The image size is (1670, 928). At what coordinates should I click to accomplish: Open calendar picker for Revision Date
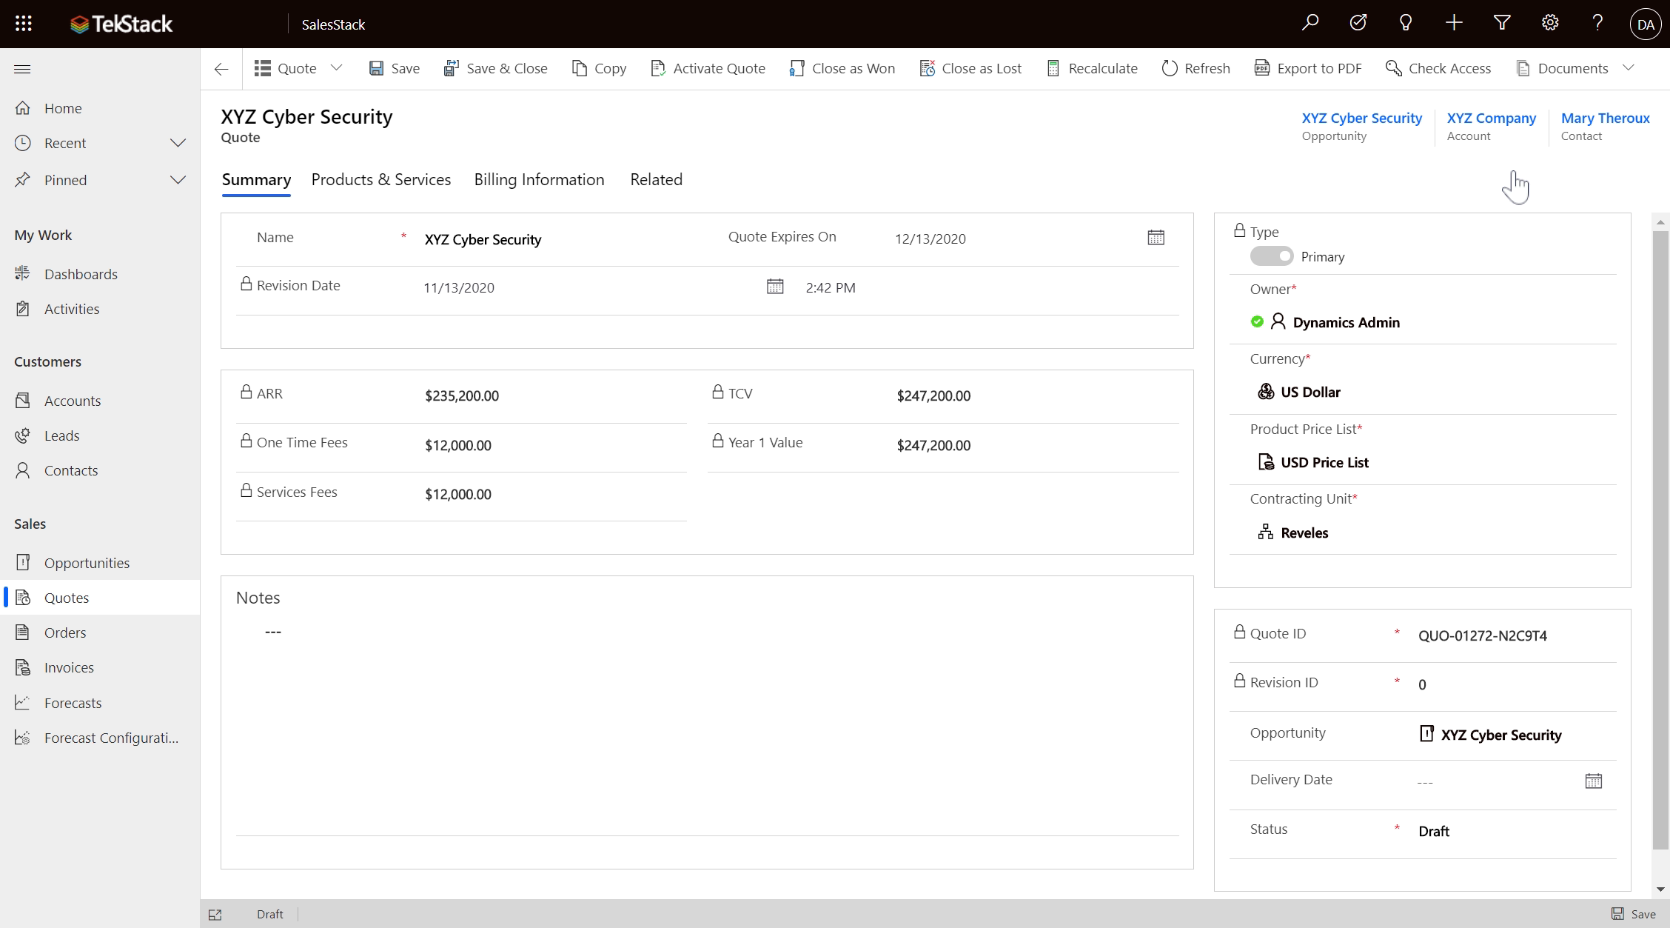pos(775,286)
